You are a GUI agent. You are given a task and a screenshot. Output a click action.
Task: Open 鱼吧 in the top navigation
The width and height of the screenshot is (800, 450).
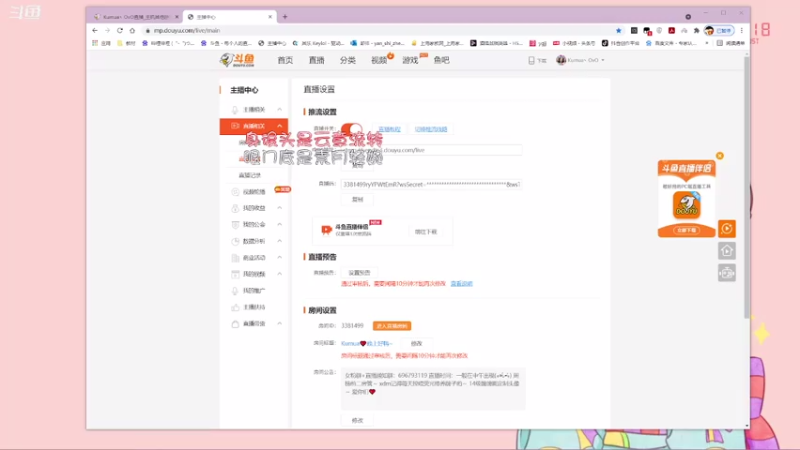coord(441,60)
